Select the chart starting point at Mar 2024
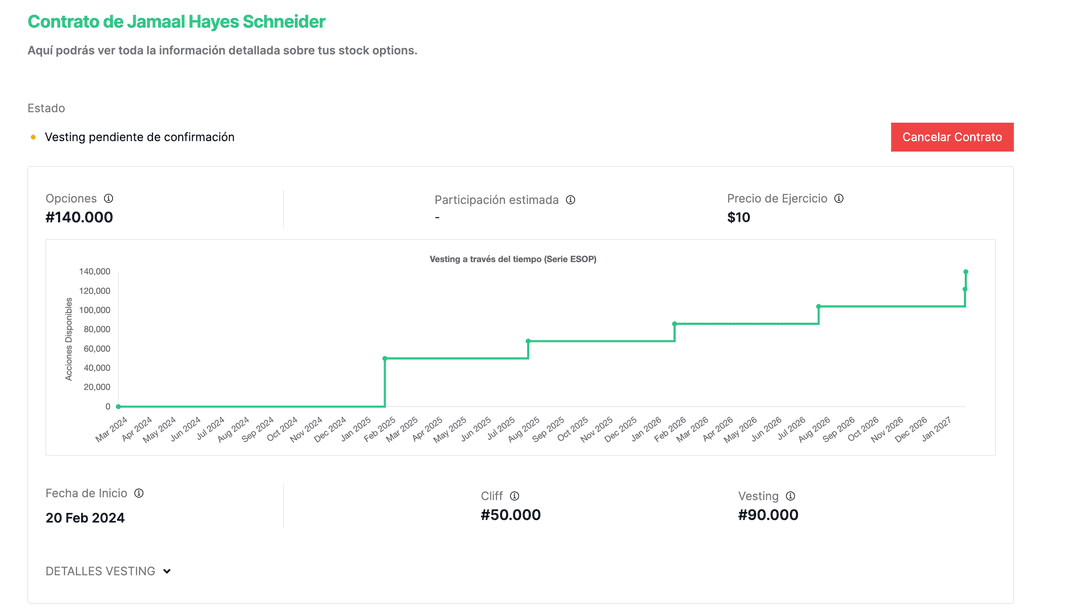Screen dimensions: 1080x608 [118, 407]
